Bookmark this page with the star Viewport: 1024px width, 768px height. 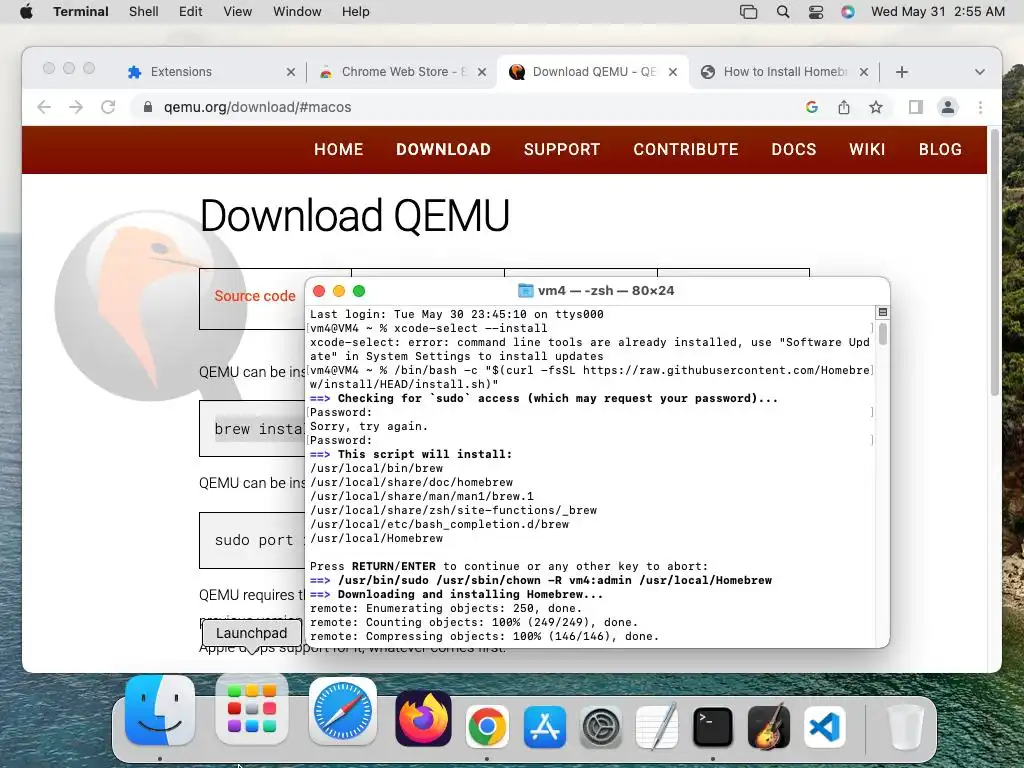click(x=876, y=107)
